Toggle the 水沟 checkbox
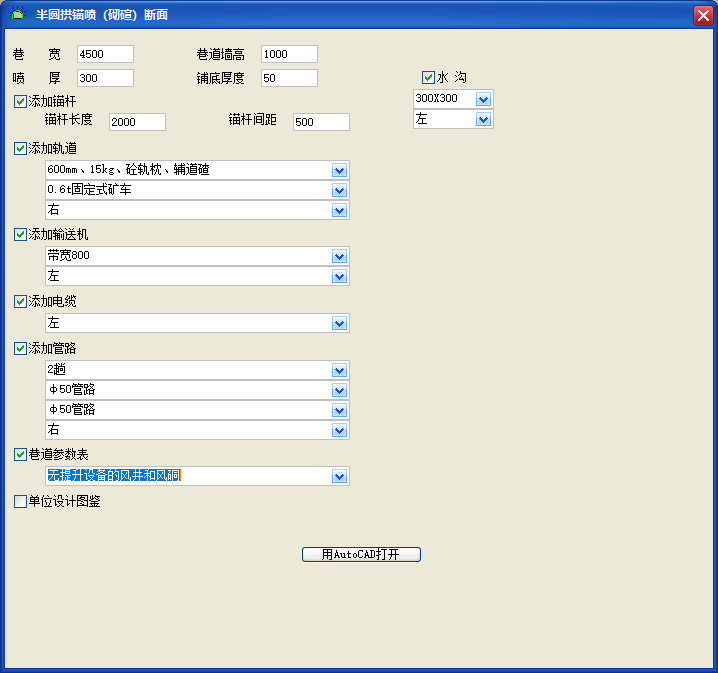Image resolution: width=718 pixels, height=673 pixels. (428, 77)
